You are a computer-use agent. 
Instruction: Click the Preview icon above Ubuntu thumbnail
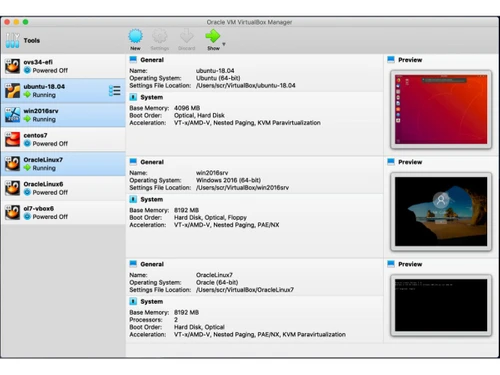click(391, 60)
